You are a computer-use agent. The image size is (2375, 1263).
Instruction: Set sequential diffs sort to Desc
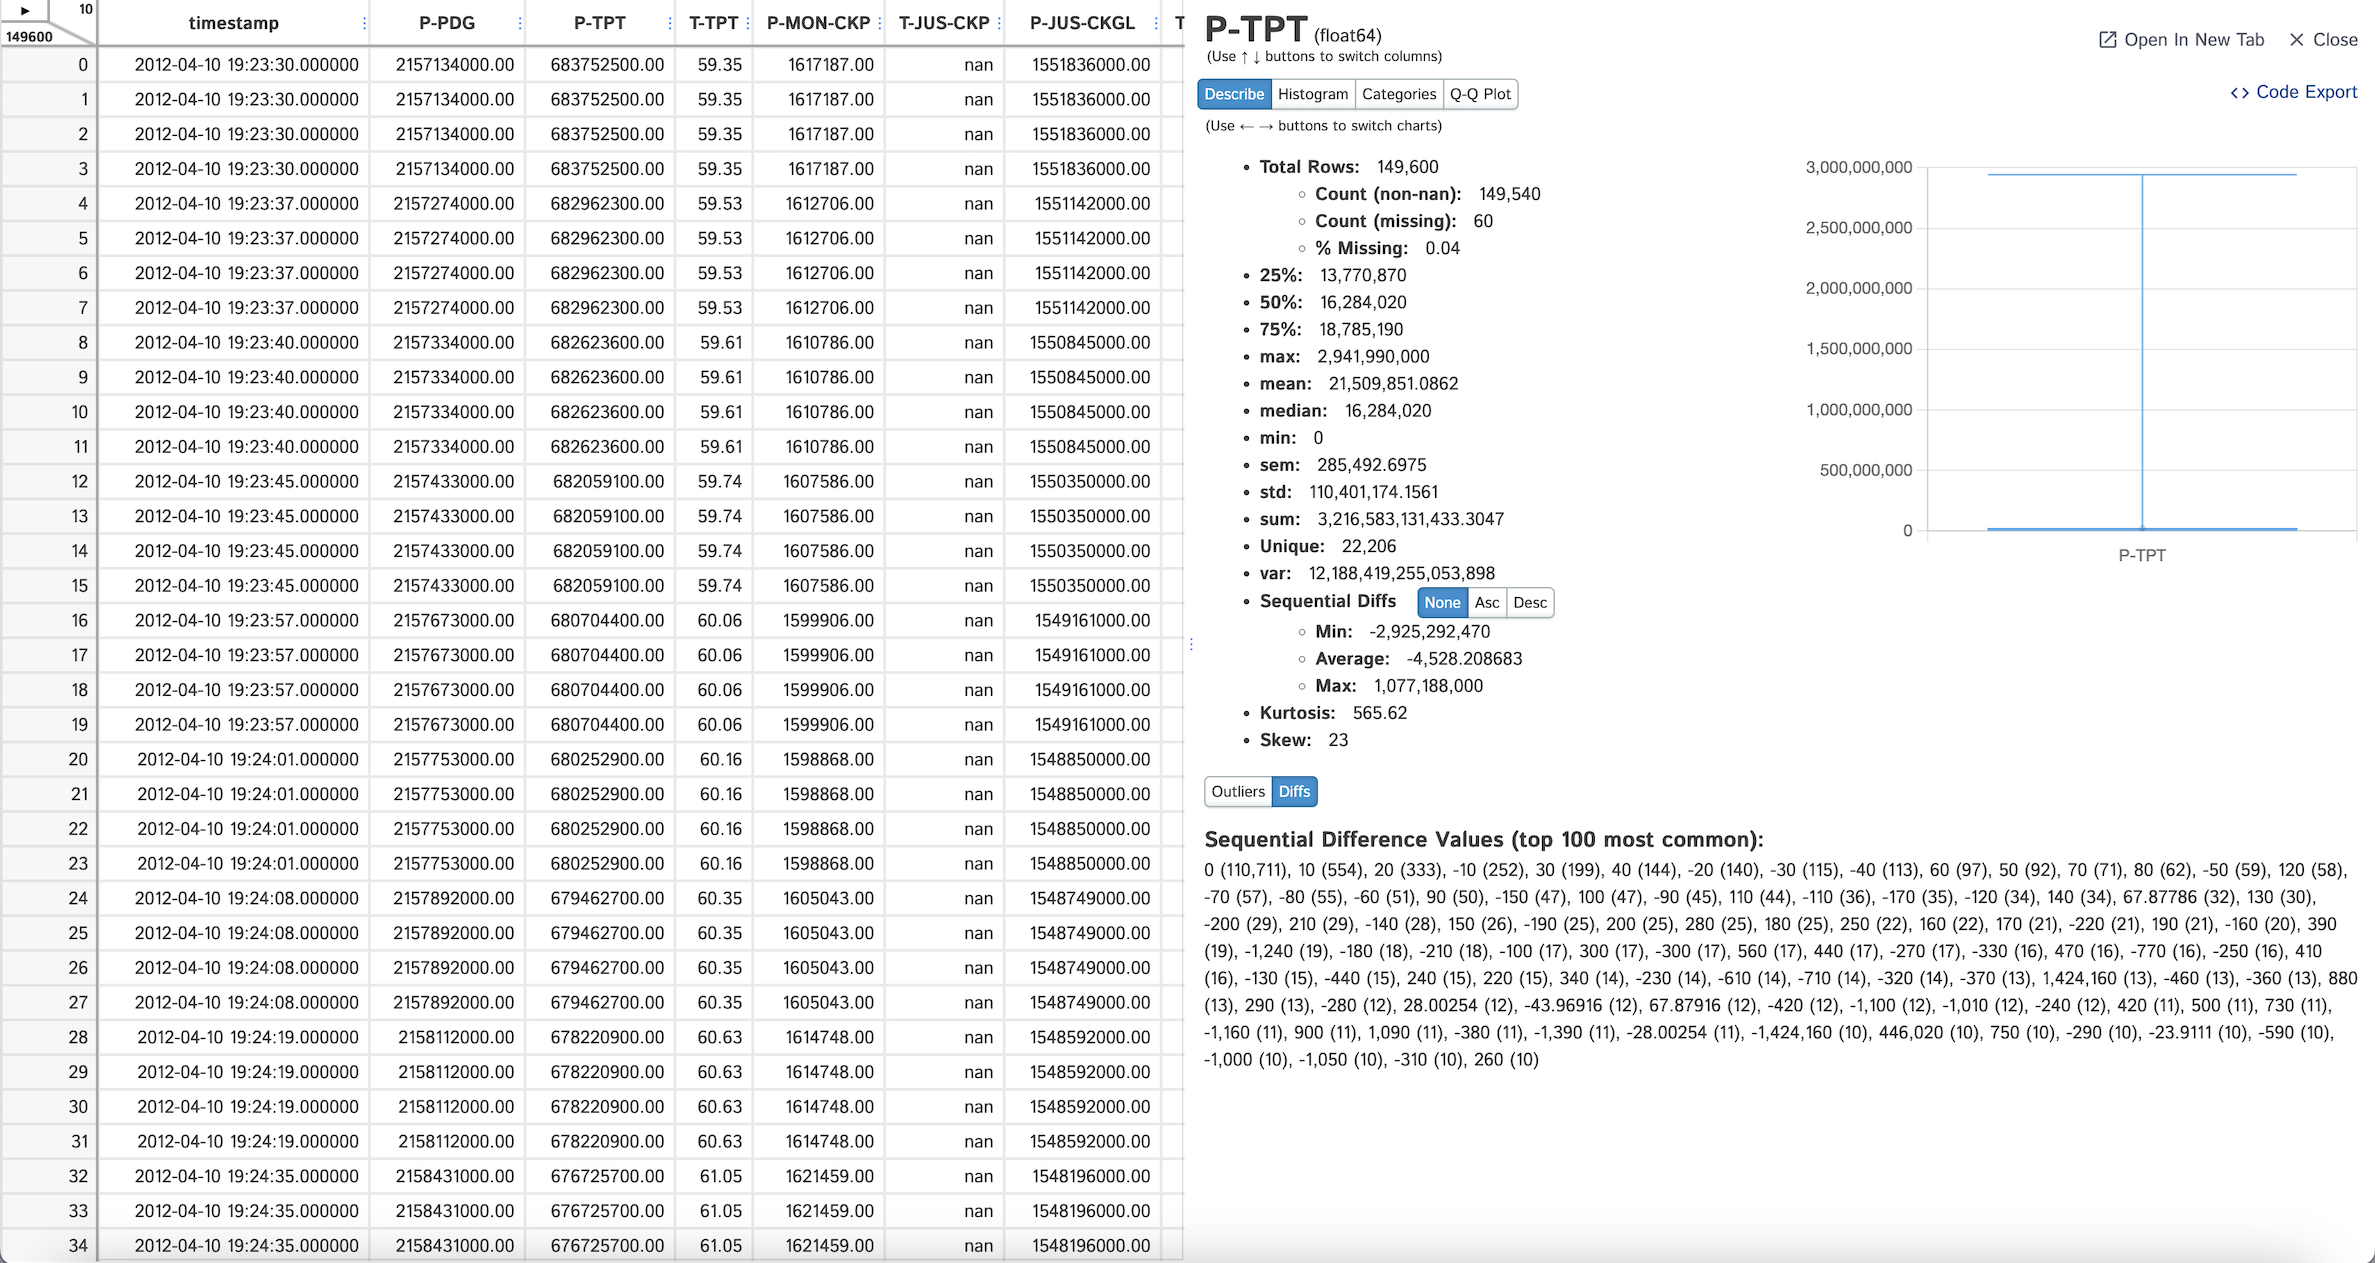1529,602
